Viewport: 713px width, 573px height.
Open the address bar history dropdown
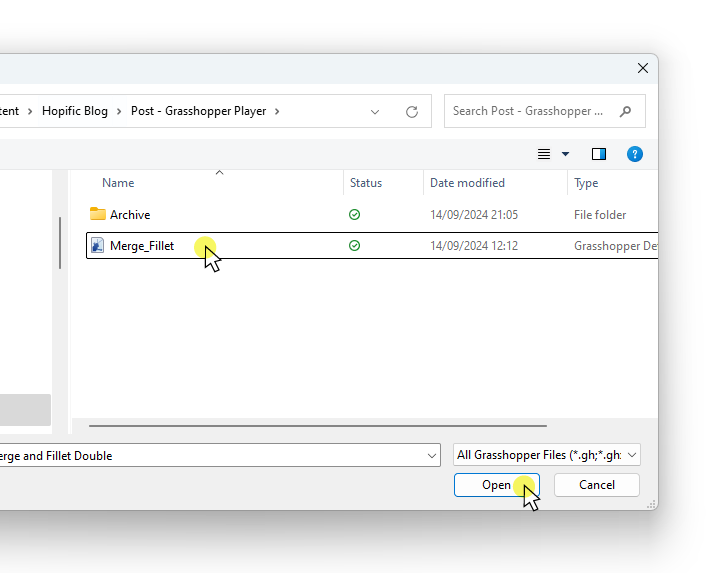coord(376,112)
